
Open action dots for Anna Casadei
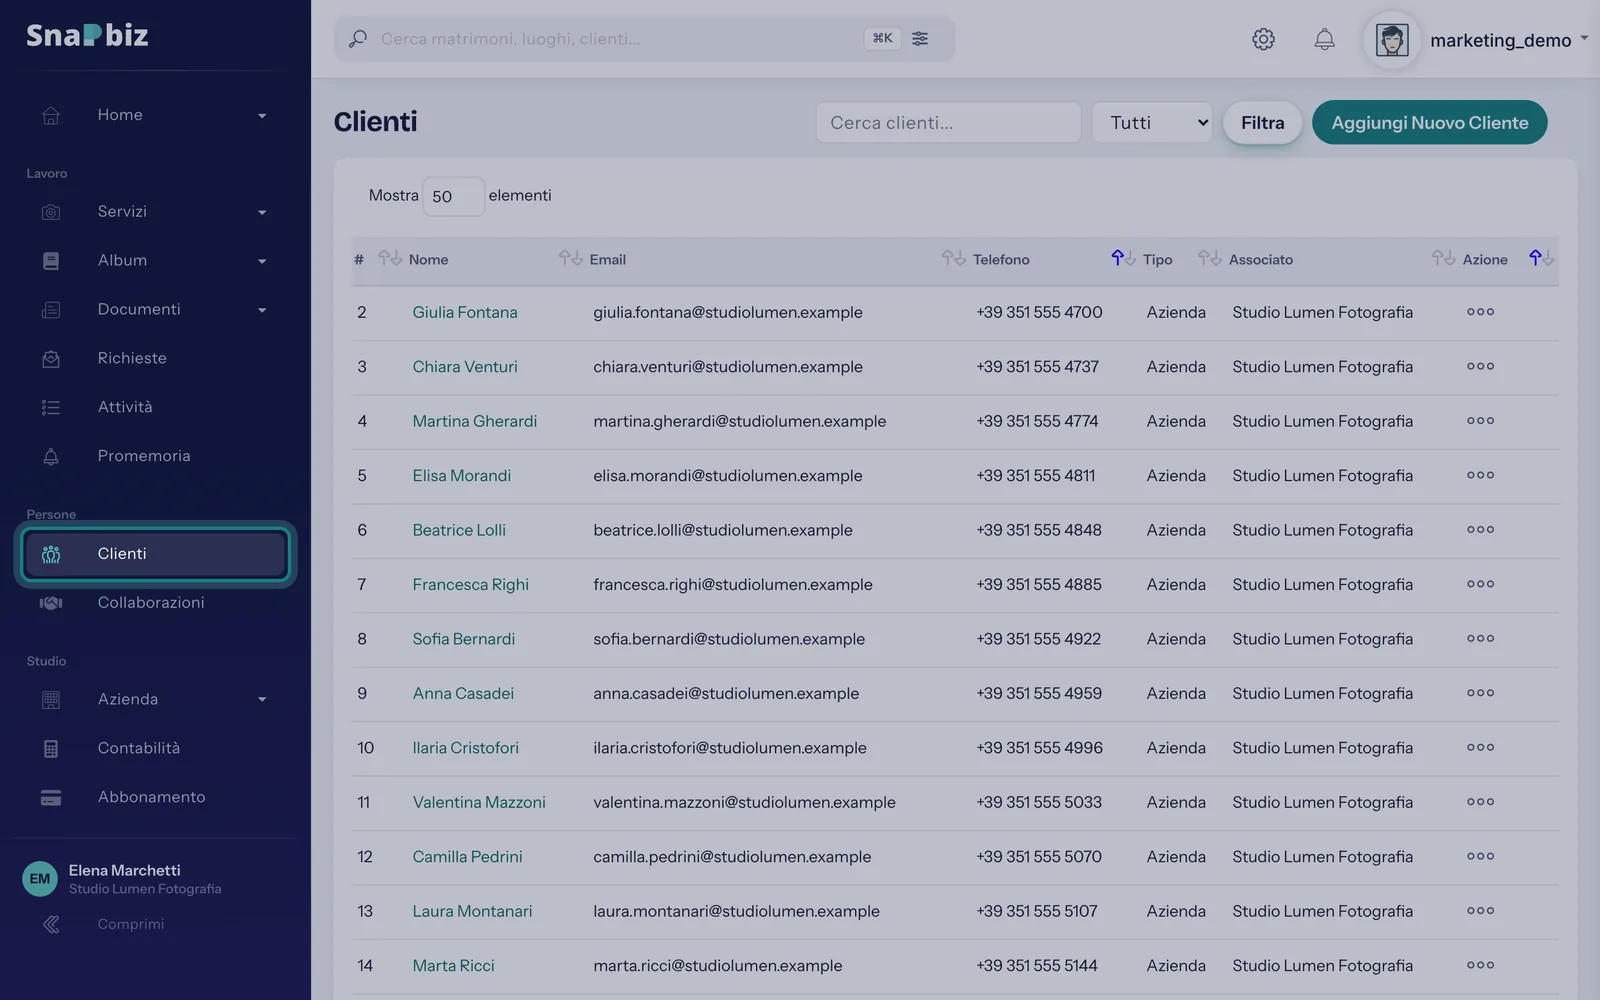coord(1480,693)
